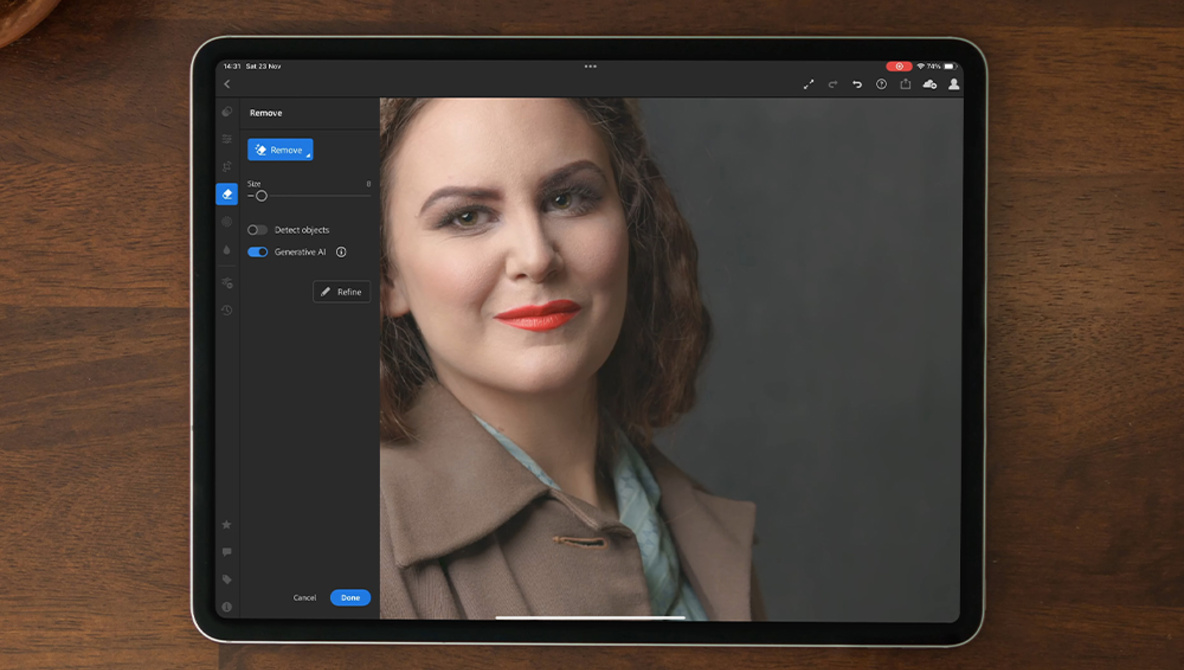
Task: Open the Edit sliders panel
Action: pyautogui.click(x=227, y=139)
